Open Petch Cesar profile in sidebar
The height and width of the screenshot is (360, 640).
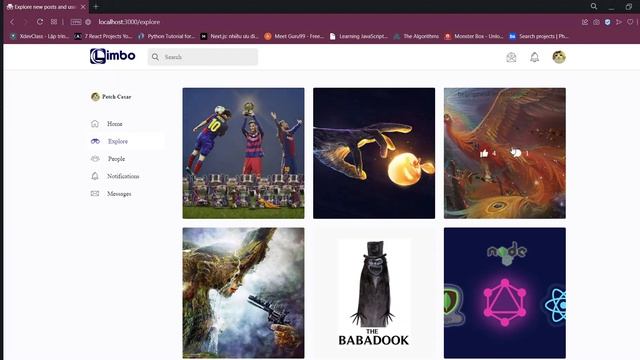(111, 97)
